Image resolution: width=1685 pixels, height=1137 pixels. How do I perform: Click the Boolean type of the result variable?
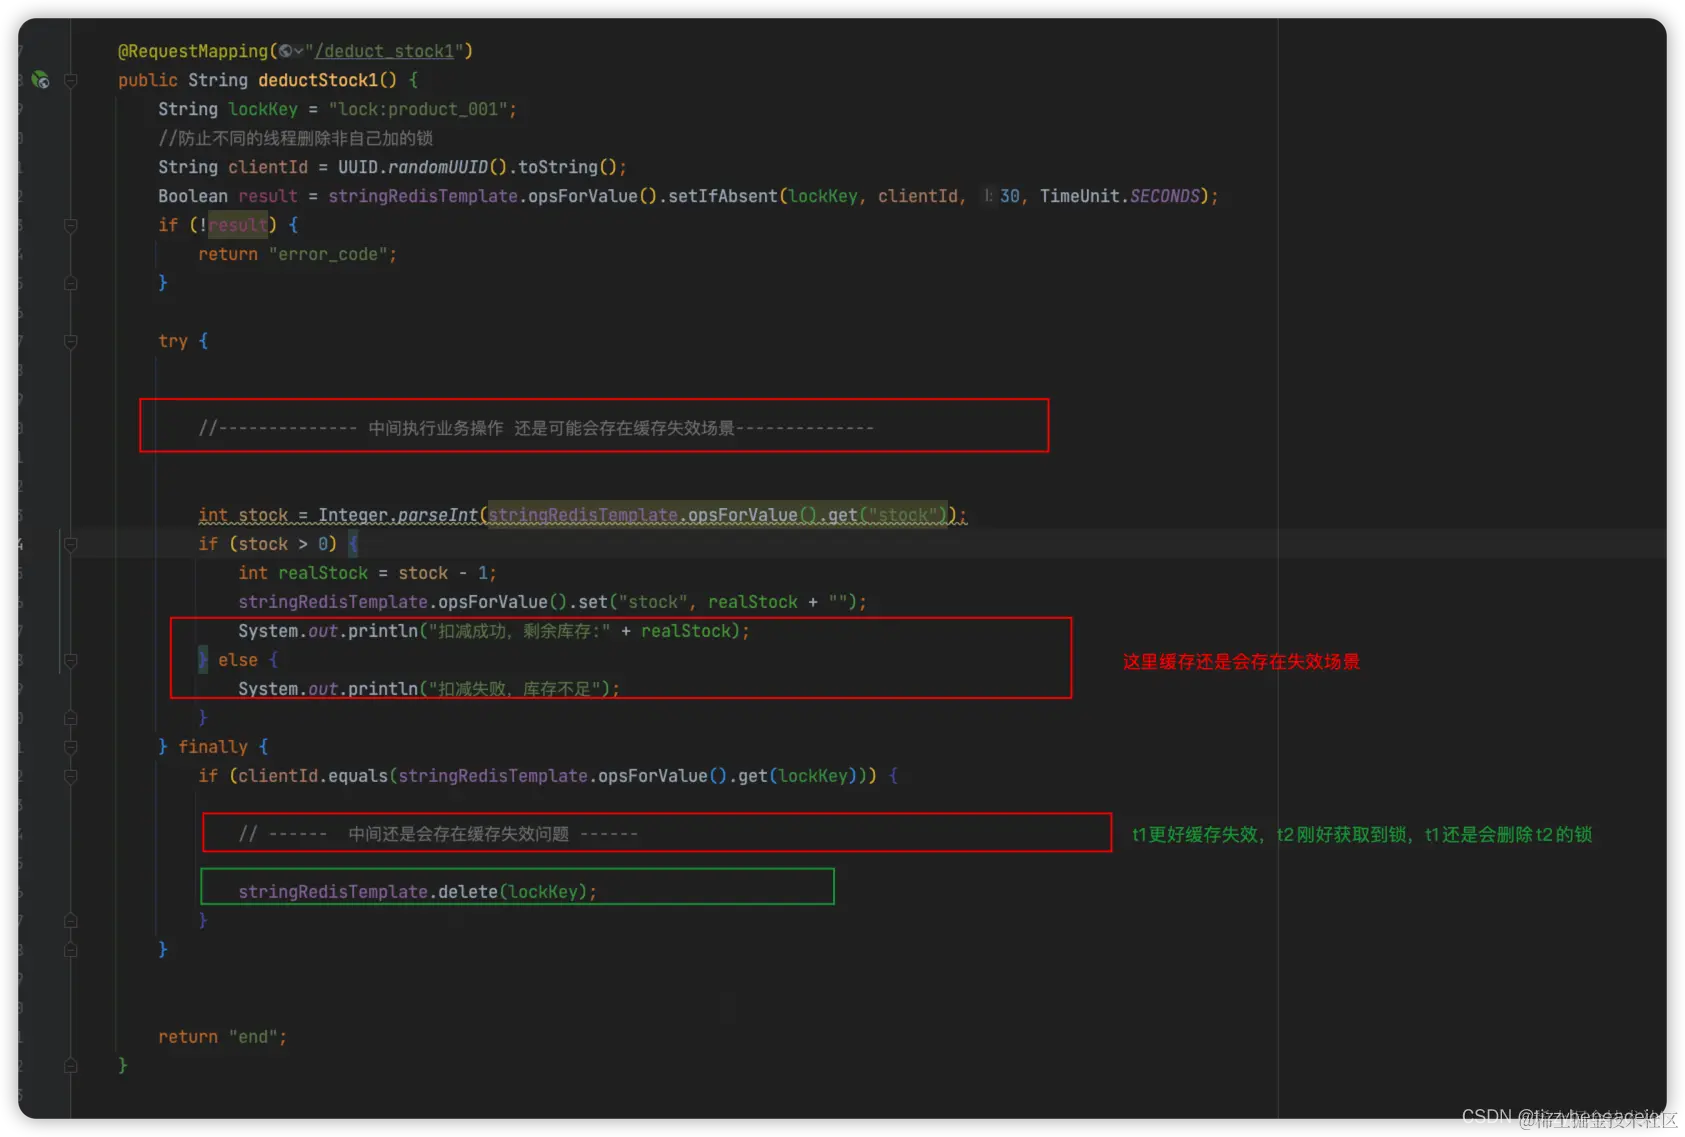[193, 196]
